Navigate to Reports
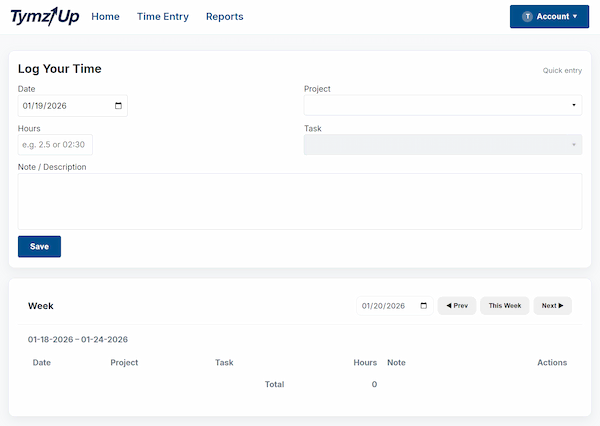The height and width of the screenshot is (426, 600). pyautogui.click(x=224, y=17)
